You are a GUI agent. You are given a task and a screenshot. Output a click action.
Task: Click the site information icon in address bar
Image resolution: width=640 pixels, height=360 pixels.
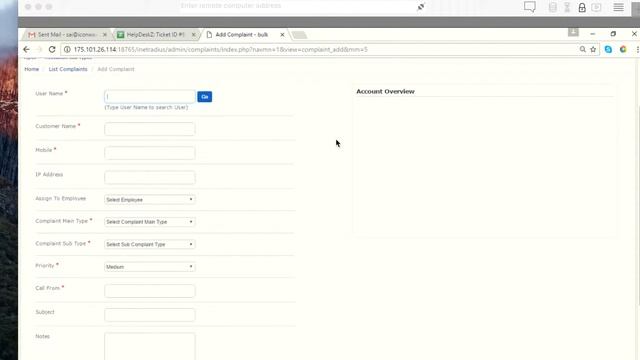67,49
